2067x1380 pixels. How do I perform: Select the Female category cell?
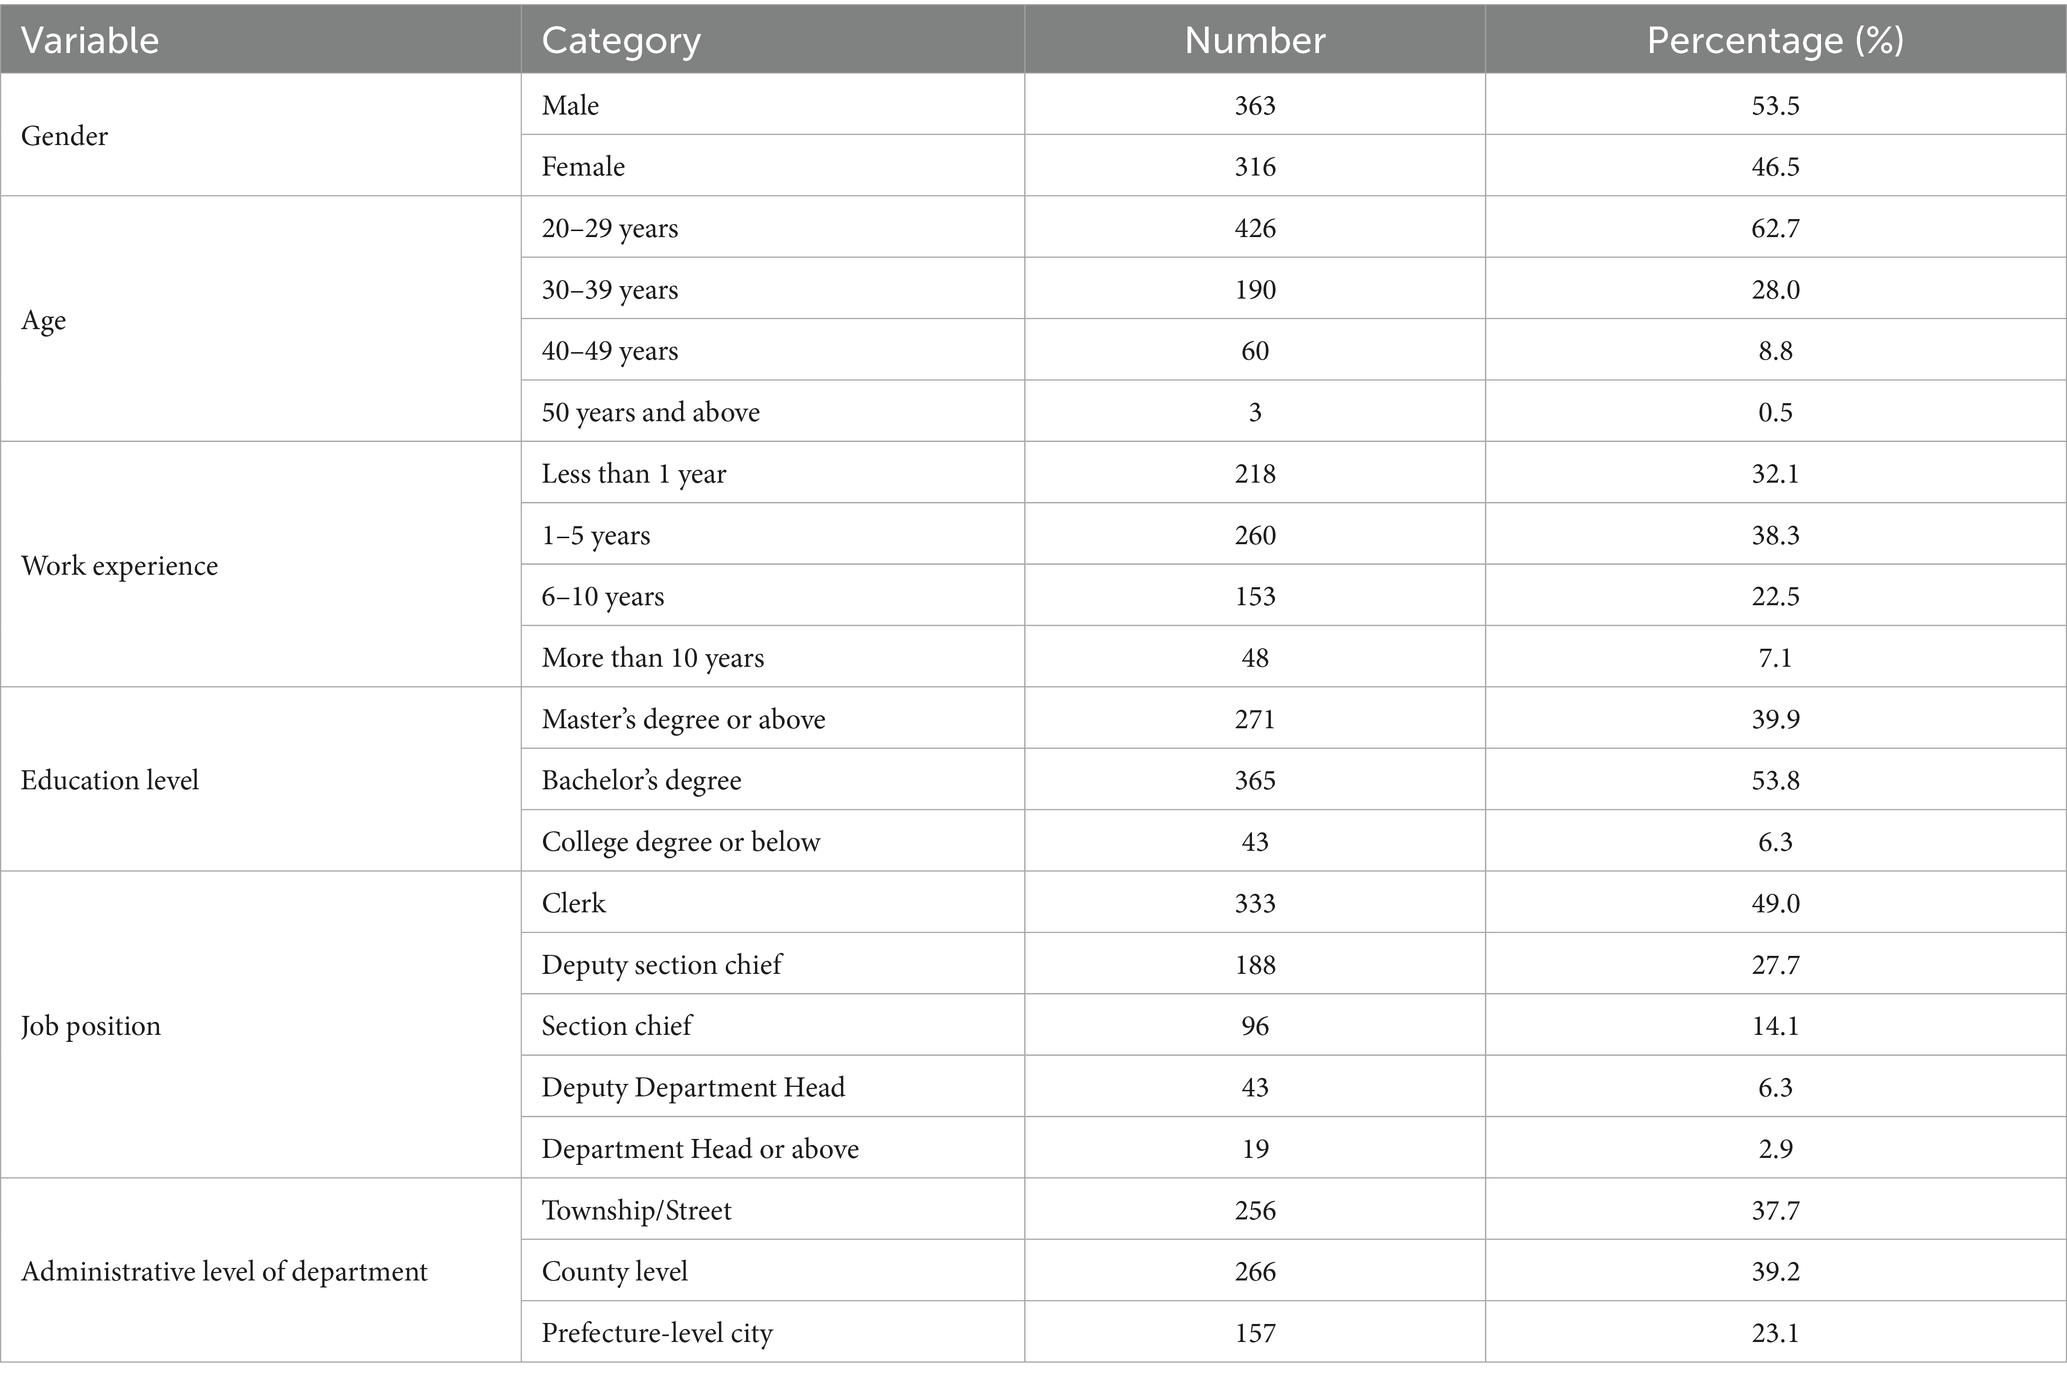[x=583, y=166]
